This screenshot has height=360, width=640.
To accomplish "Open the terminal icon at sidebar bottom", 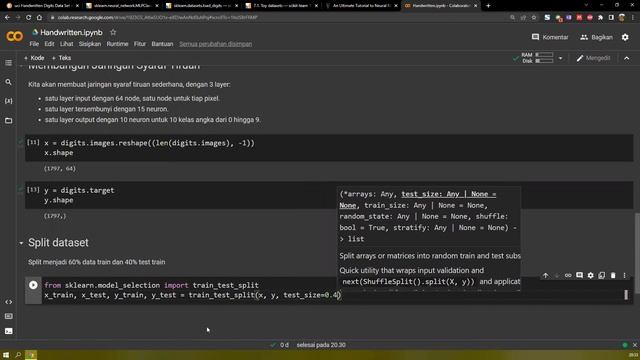I will point(8,331).
